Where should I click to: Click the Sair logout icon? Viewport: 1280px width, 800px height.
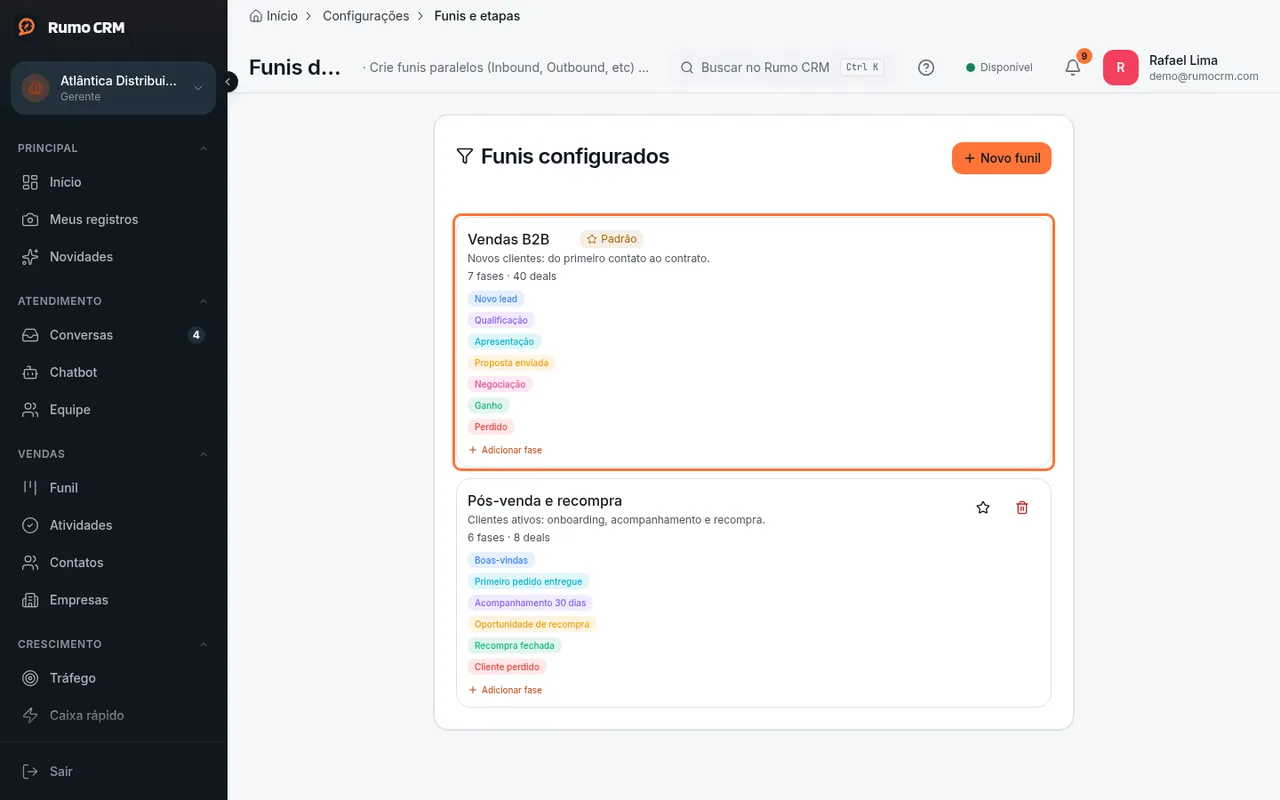point(31,771)
